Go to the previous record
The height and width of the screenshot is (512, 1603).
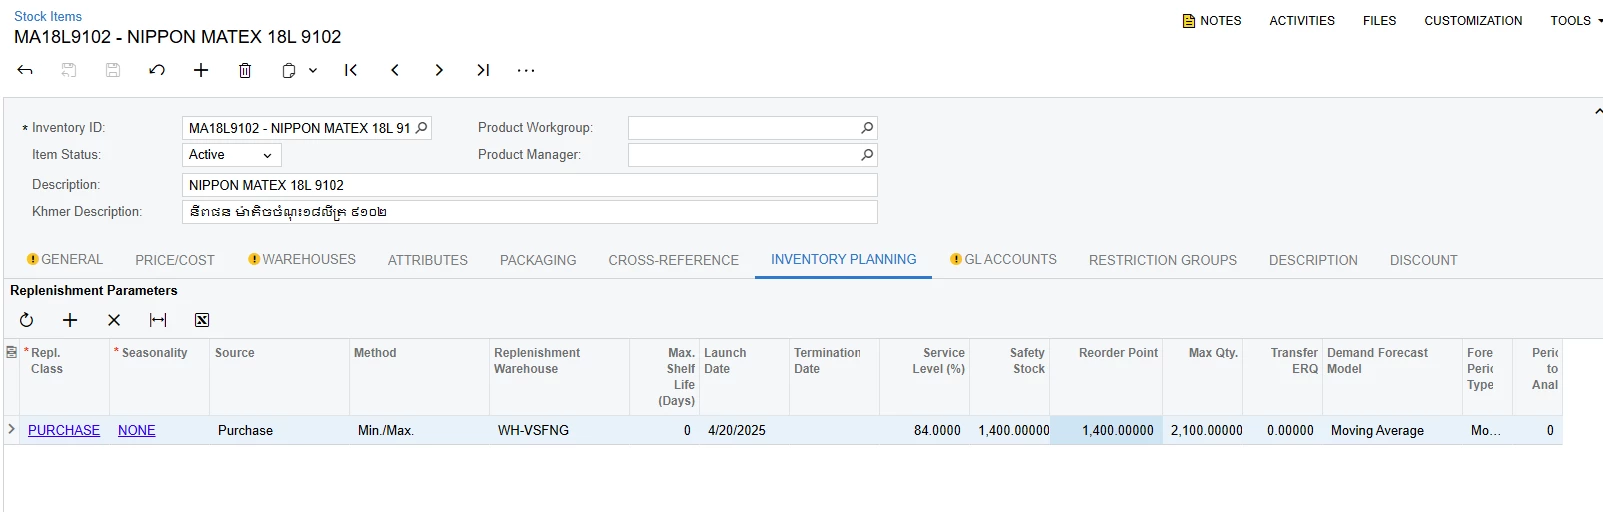click(x=395, y=70)
